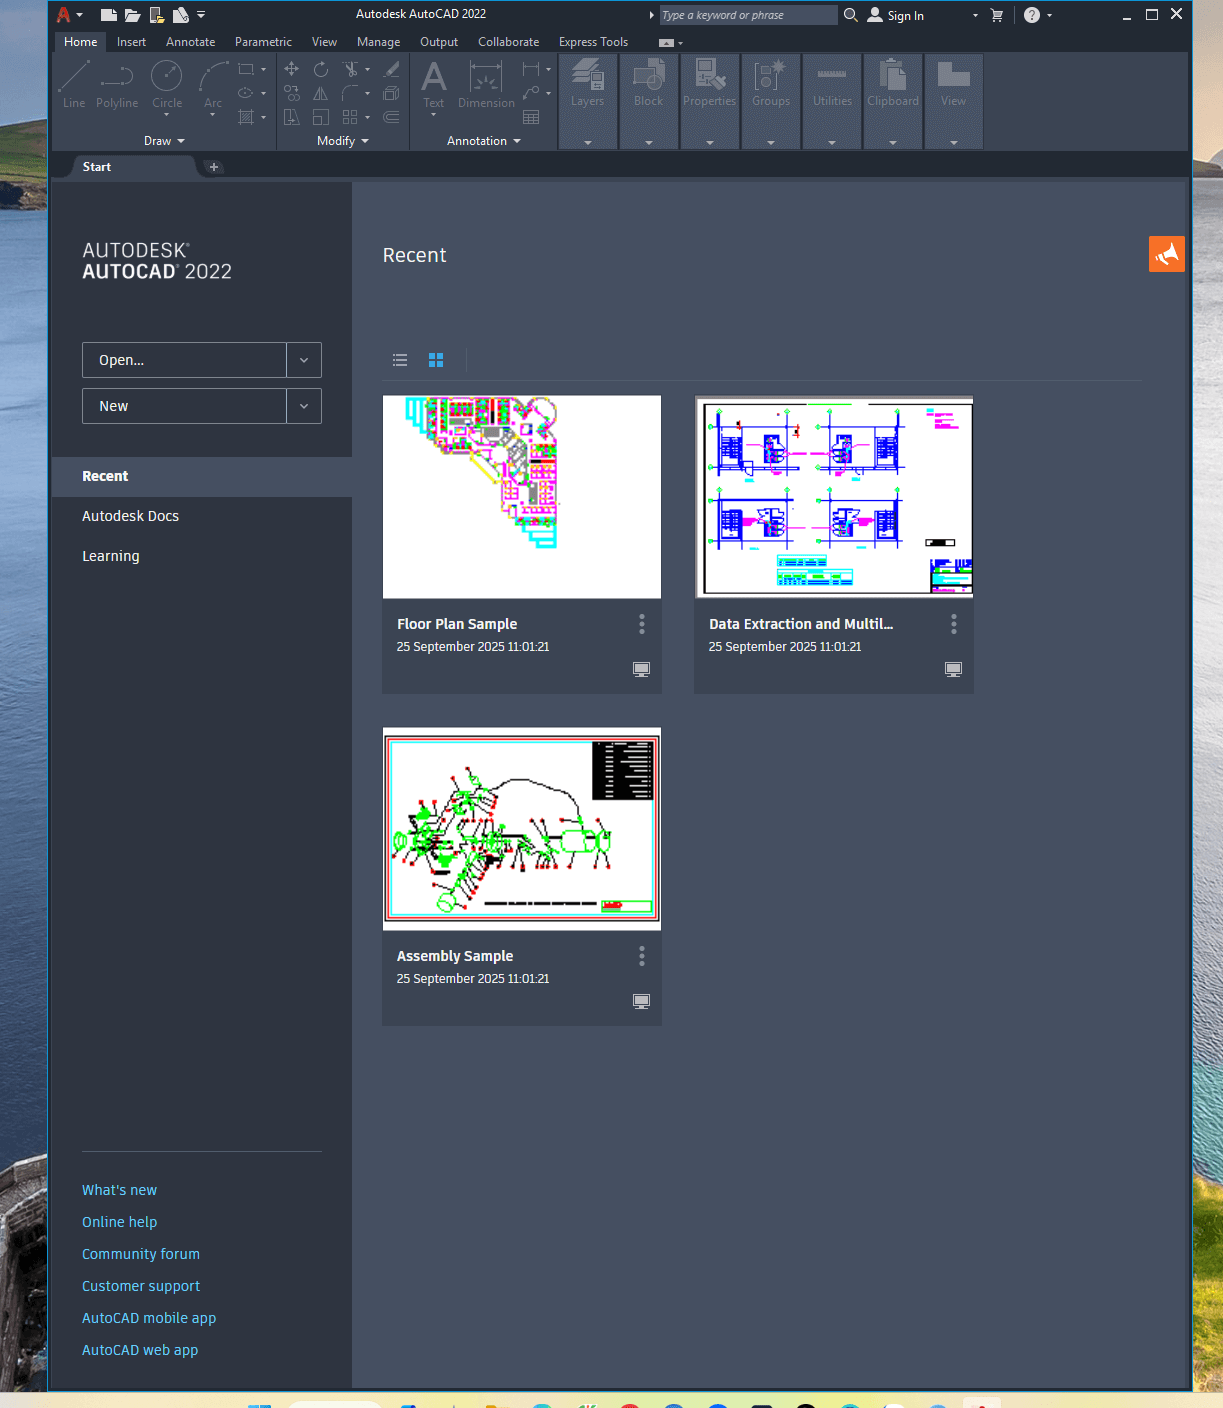Click the orange announcements megaphone icon
This screenshot has height=1408, width=1223.
pyautogui.click(x=1166, y=254)
